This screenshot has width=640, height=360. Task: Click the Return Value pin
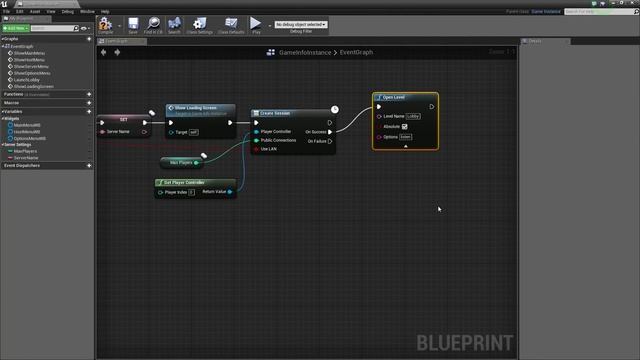pos(230,192)
